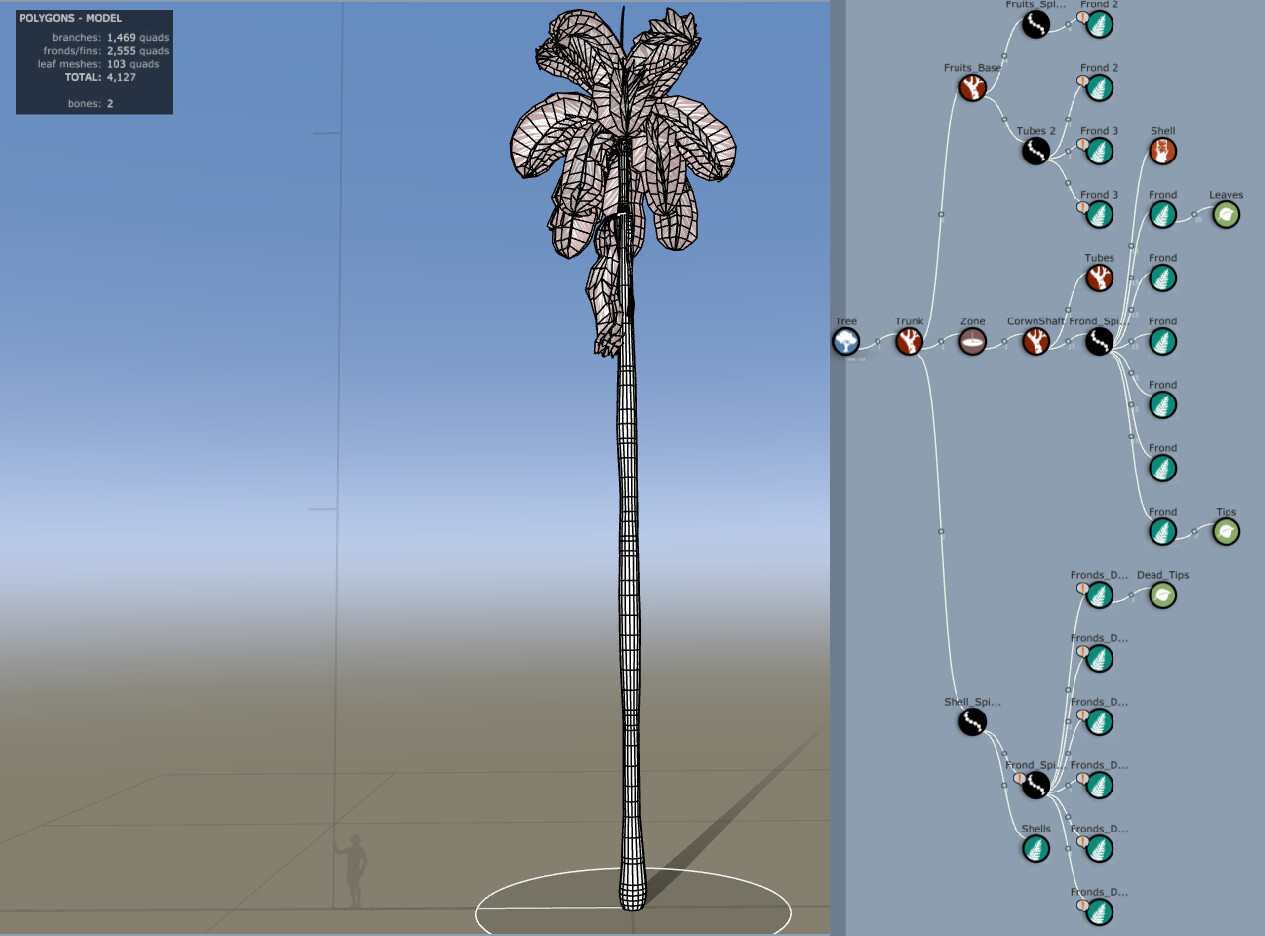Click the Fruits_Base branch node
This screenshot has height=936, width=1265.
tap(972, 88)
